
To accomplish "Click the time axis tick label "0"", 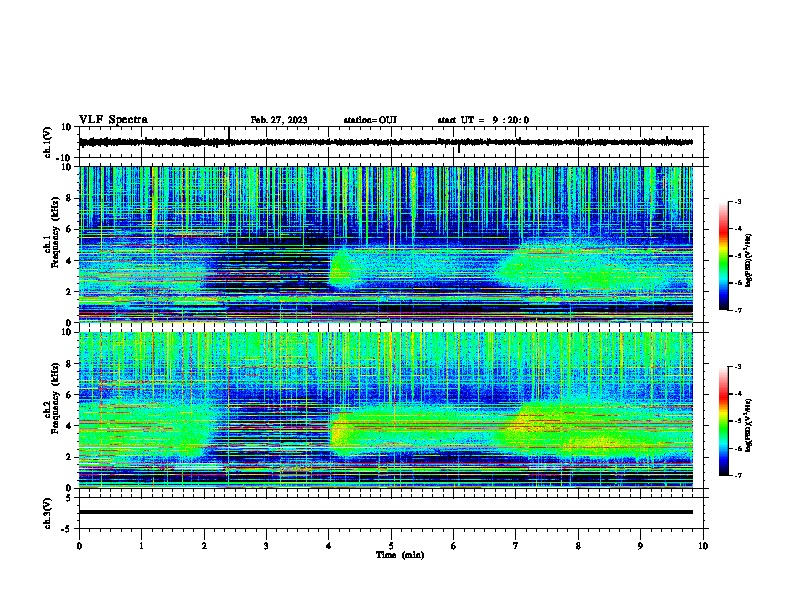I will (79, 546).
